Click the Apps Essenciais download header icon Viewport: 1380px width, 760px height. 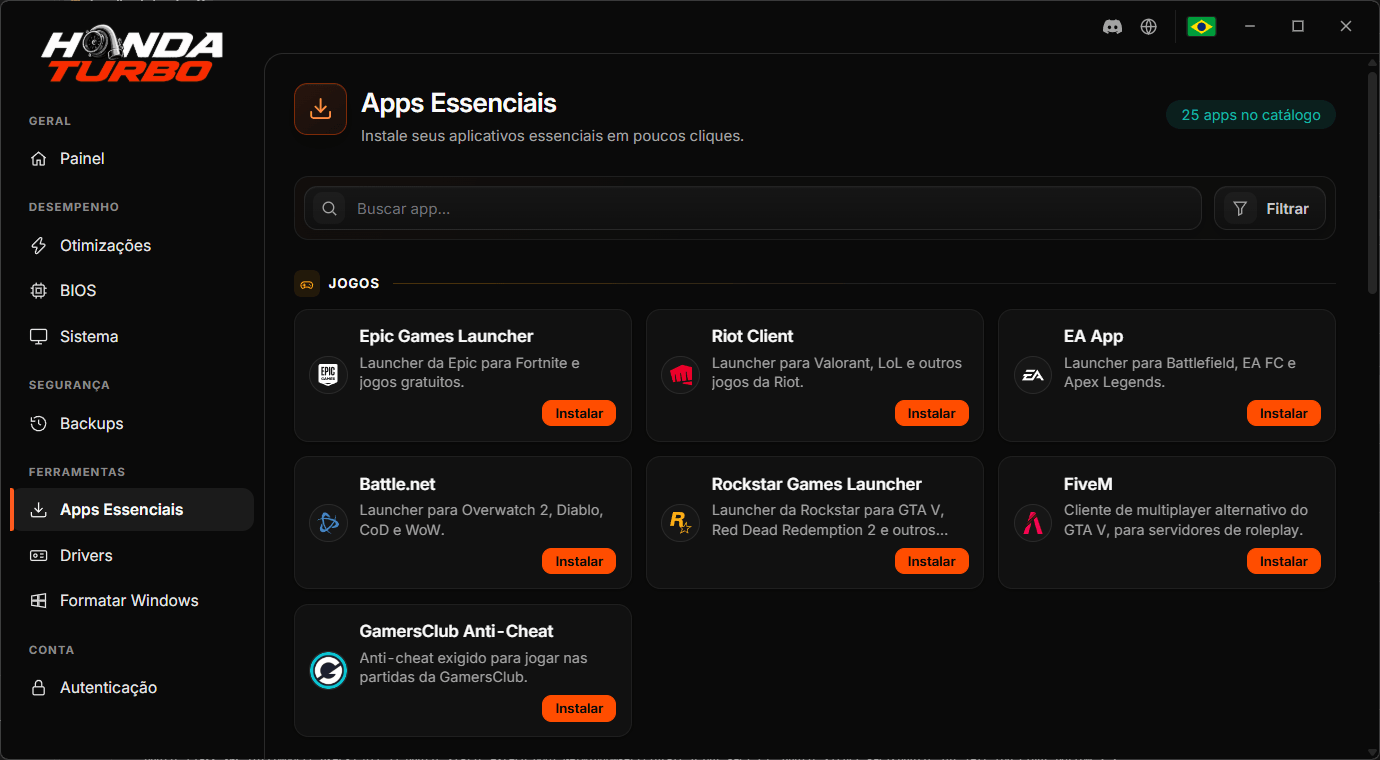click(320, 109)
